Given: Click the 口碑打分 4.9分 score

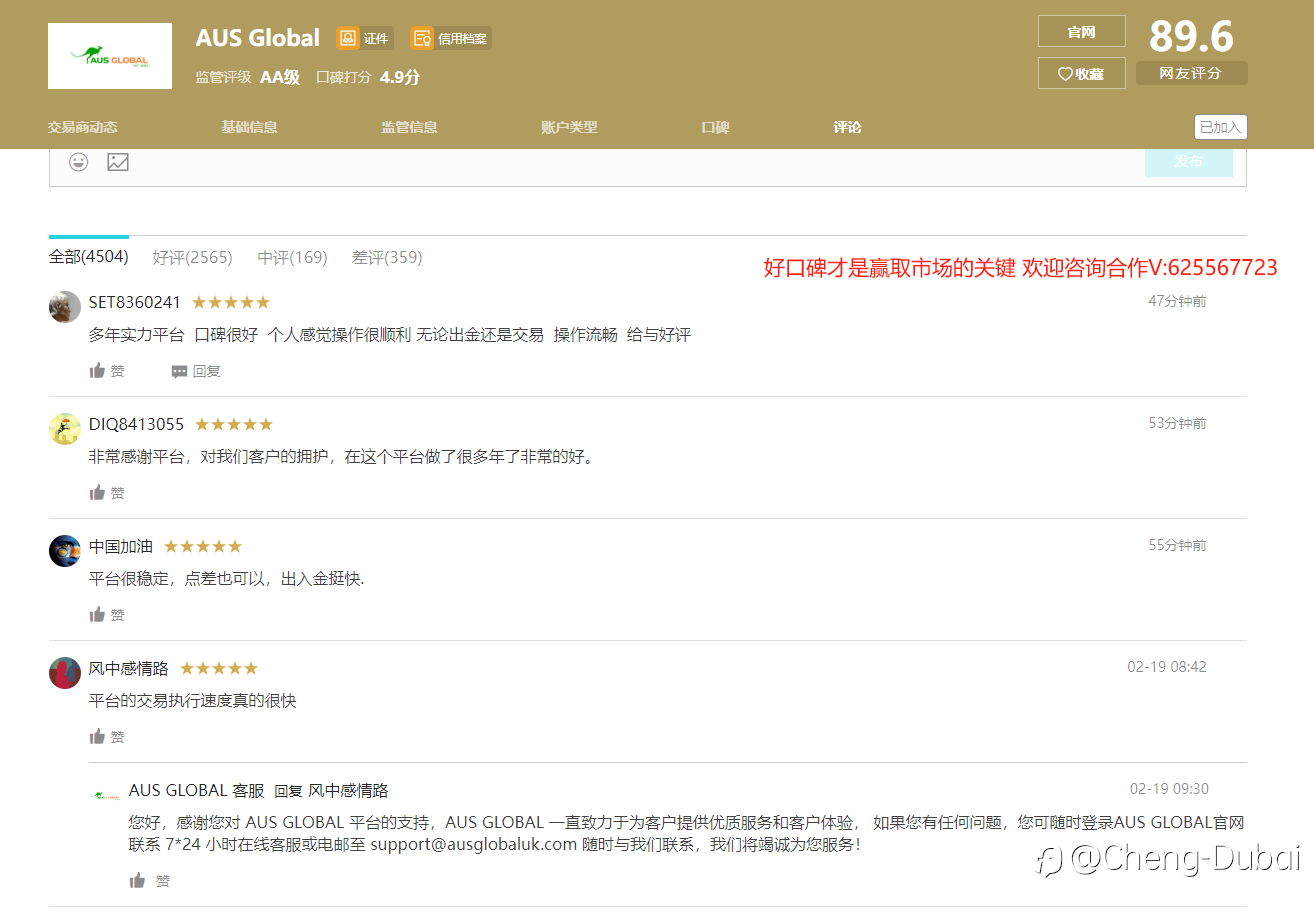Looking at the screenshot, I should pyautogui.click(x=368, y=77).
